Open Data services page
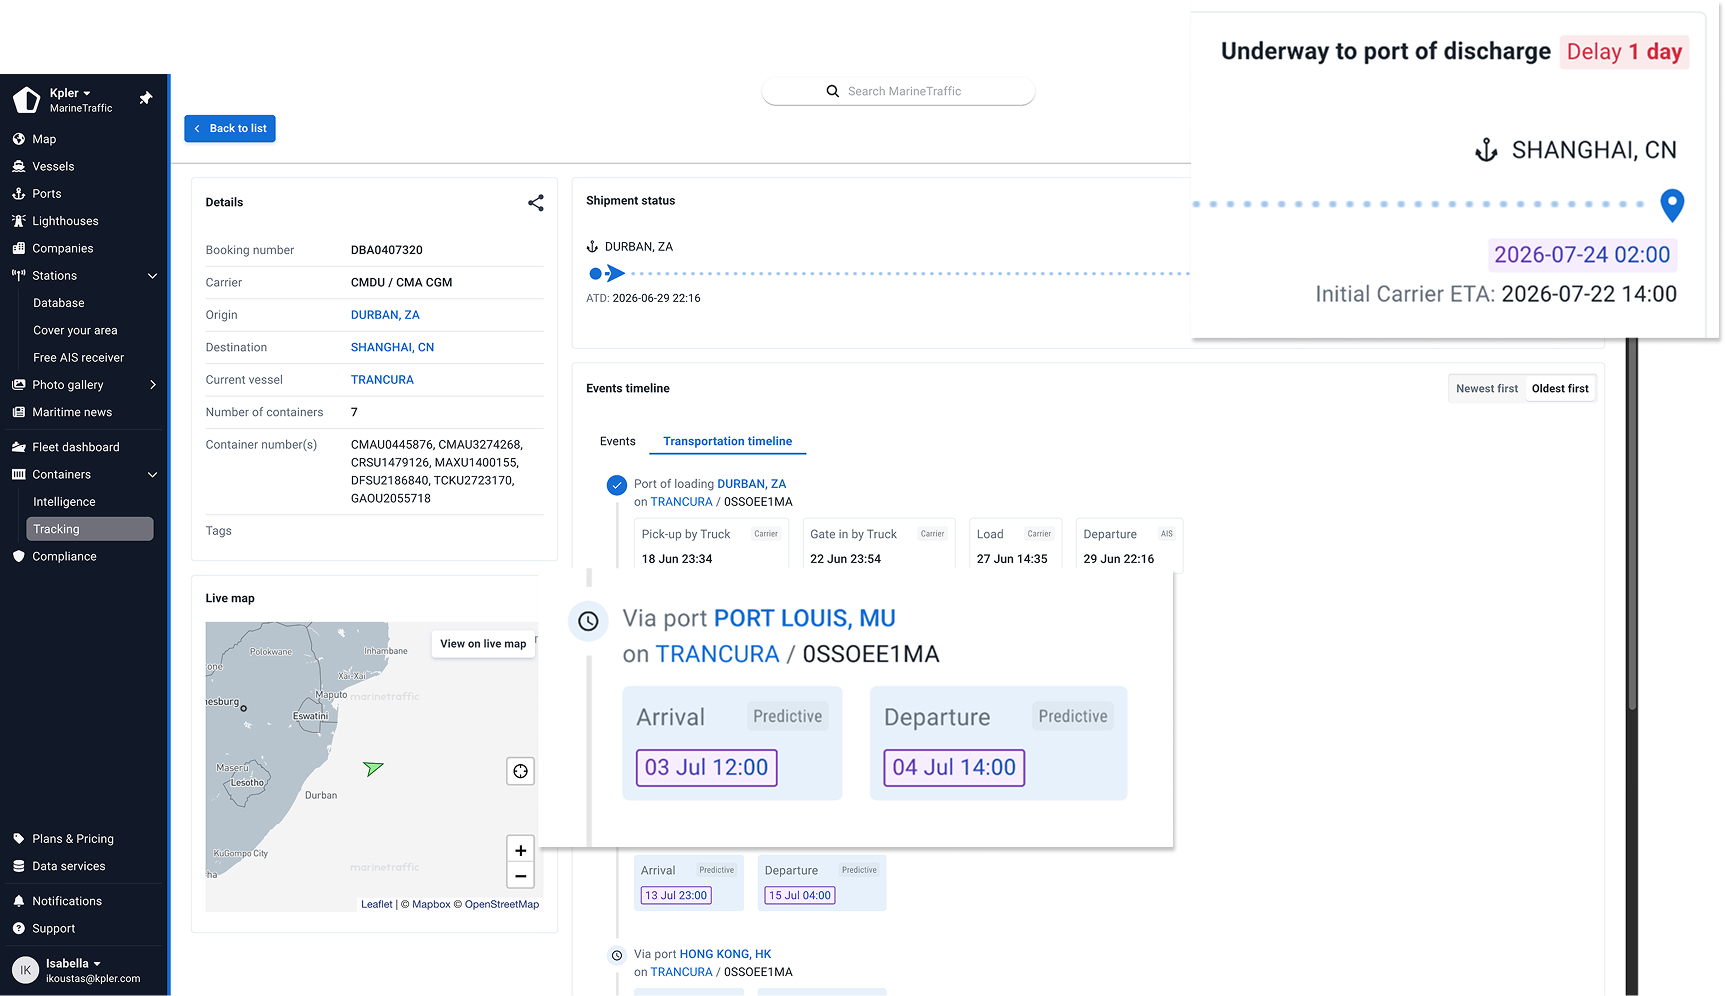The width and height of the screenshot is (1725, 996). tap(69, 866)
